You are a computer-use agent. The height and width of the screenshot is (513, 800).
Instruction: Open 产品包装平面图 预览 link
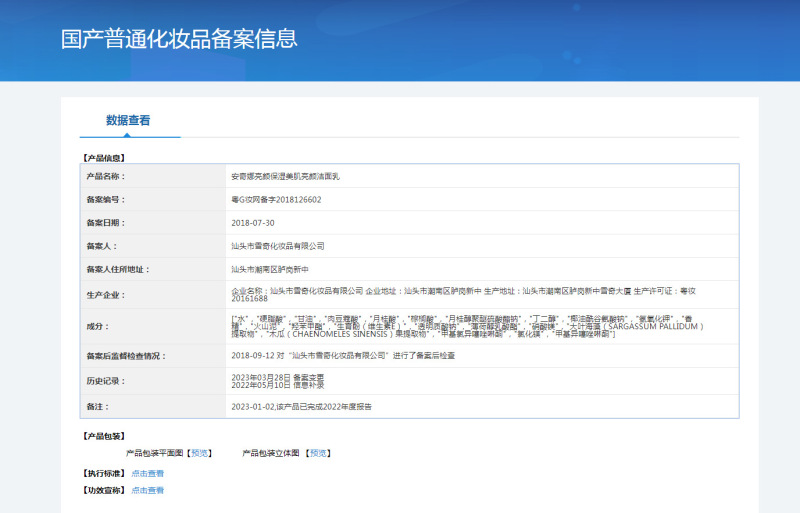[199, 453]
